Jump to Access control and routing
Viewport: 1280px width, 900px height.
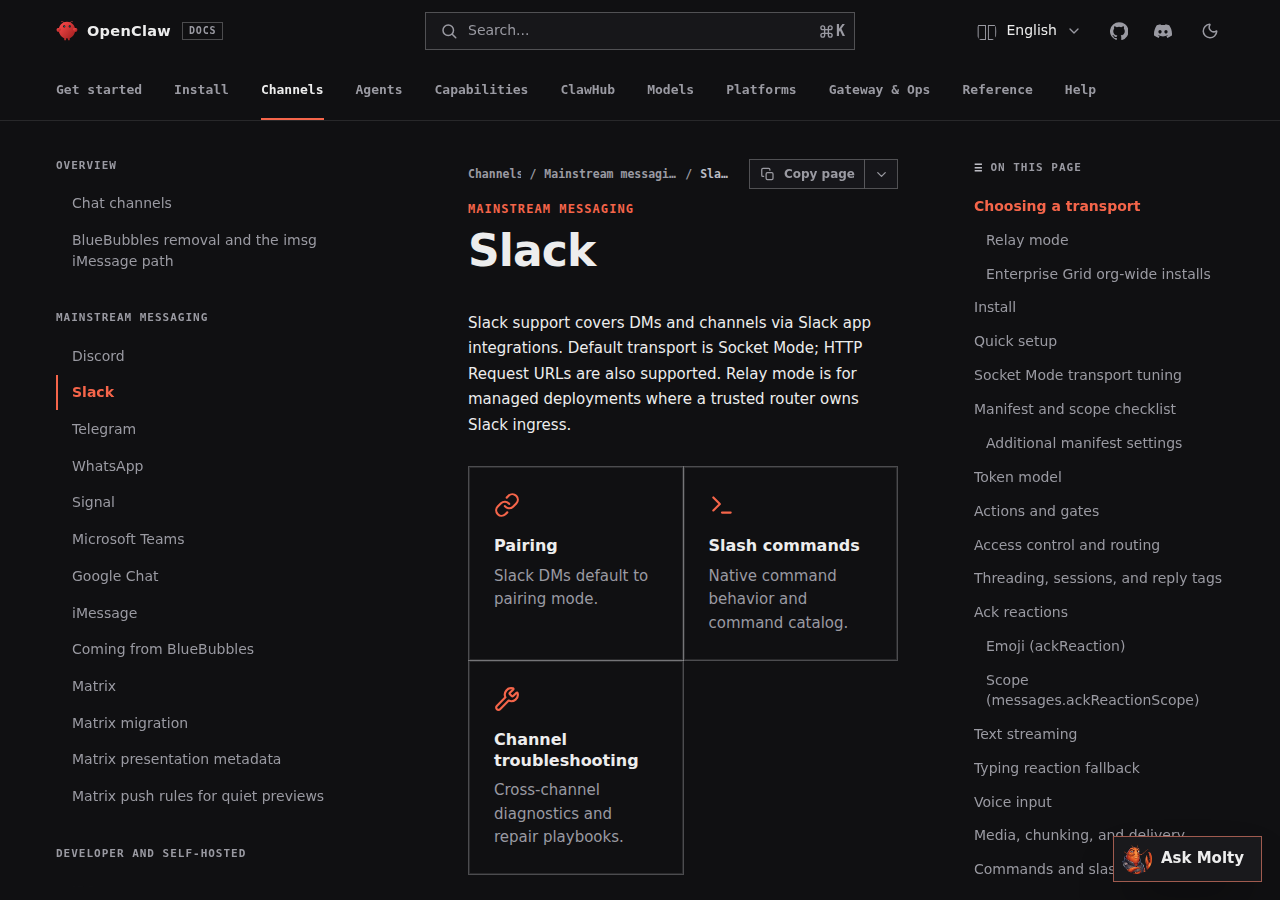(x=1067, y=545)
